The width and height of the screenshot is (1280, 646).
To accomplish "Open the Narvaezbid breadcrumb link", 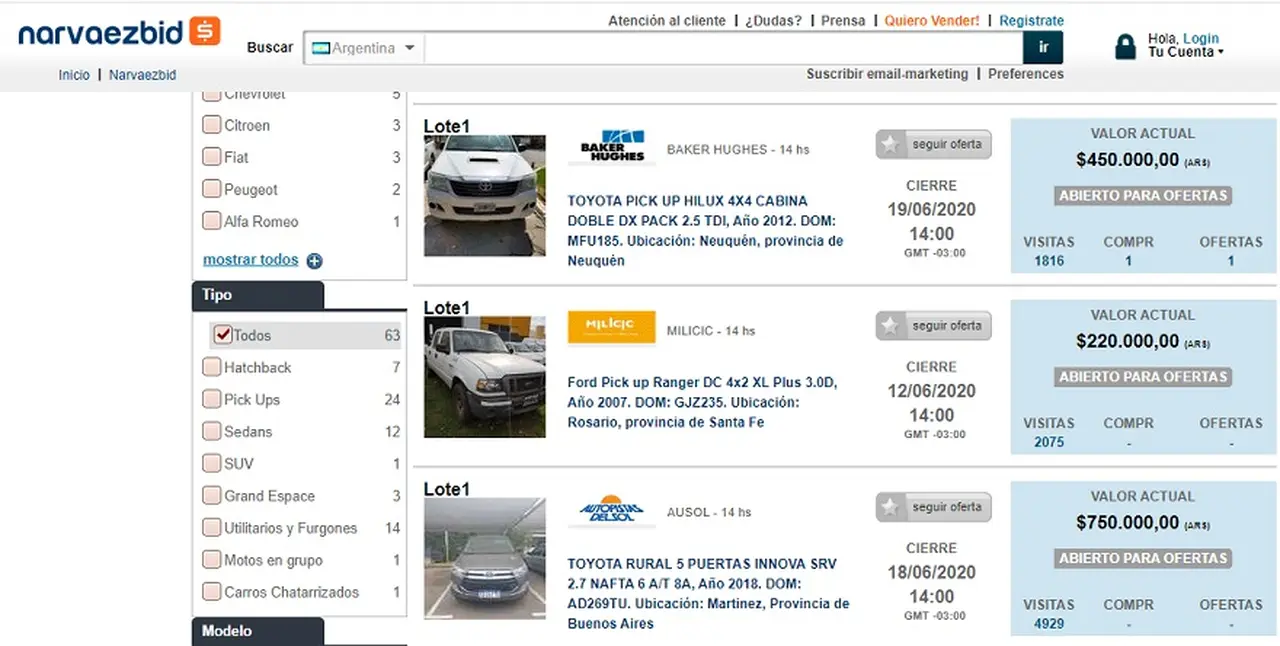I will tap(142, 75).
